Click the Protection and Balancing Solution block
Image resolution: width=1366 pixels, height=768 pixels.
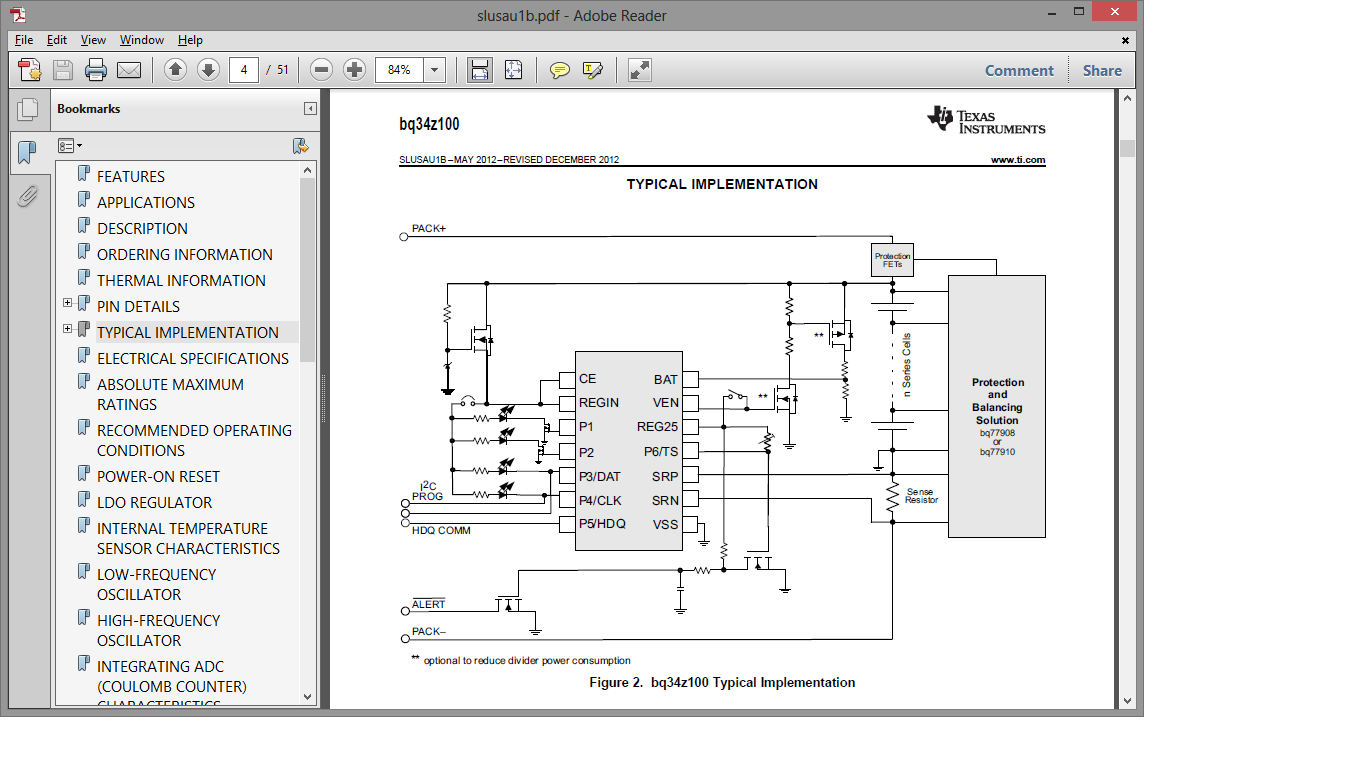pyautogui.click(x=997, y=406)
